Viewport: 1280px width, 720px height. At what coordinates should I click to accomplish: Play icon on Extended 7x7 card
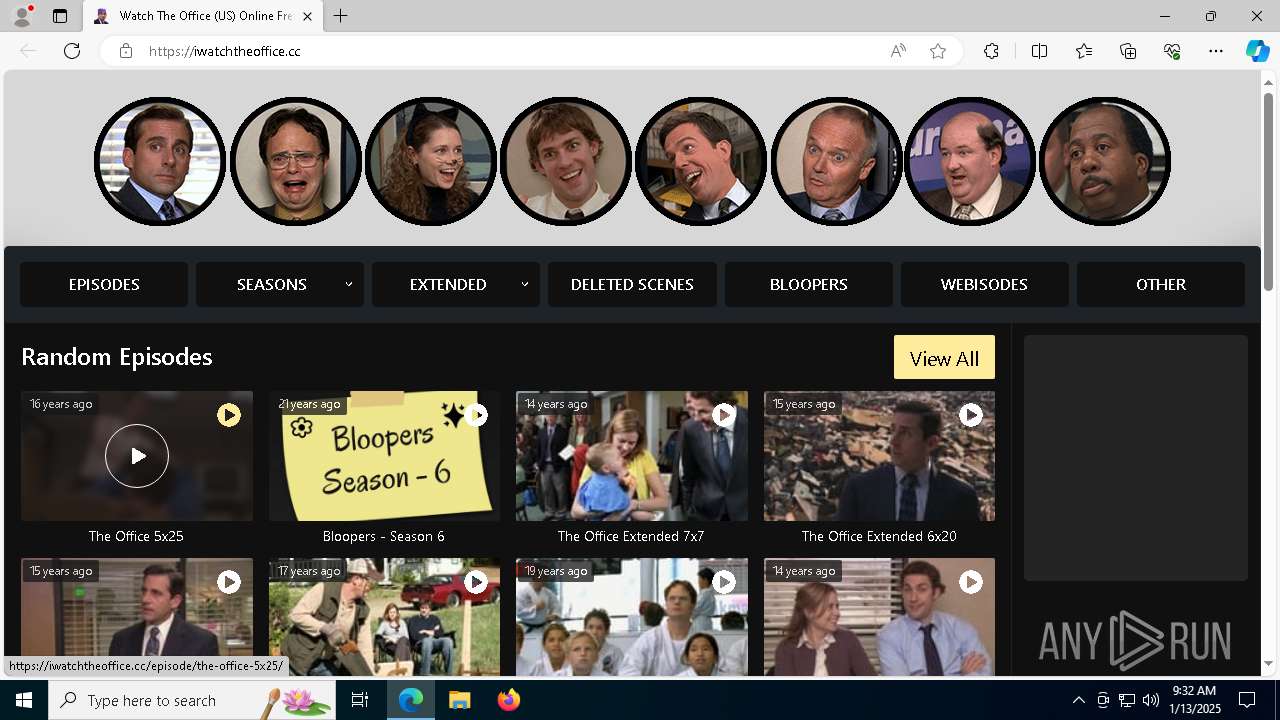[724, 414]
